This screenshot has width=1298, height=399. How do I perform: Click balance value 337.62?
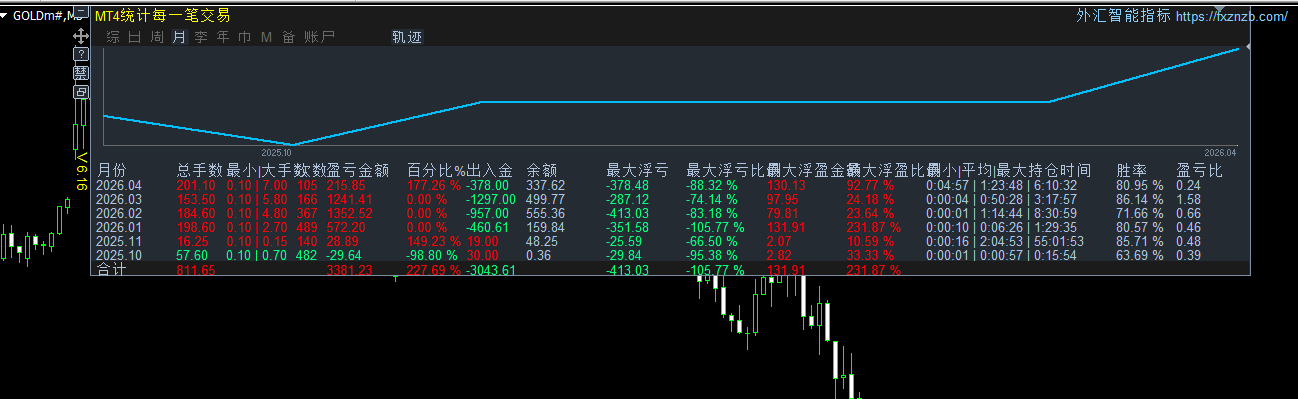[546, 185]
